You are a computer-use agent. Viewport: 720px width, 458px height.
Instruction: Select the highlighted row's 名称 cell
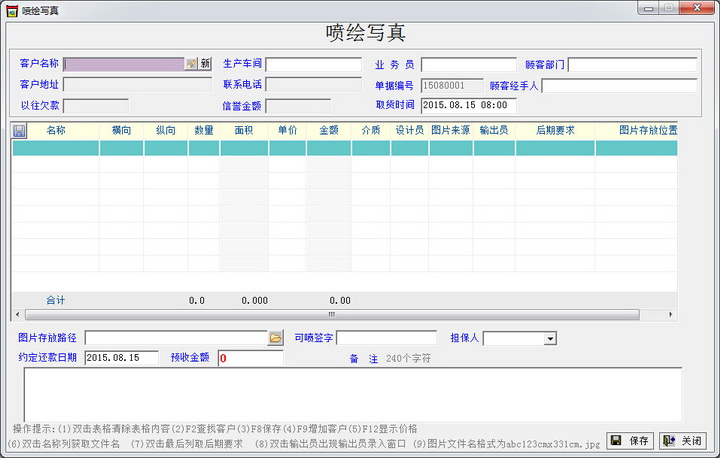[x=56, y=148]
